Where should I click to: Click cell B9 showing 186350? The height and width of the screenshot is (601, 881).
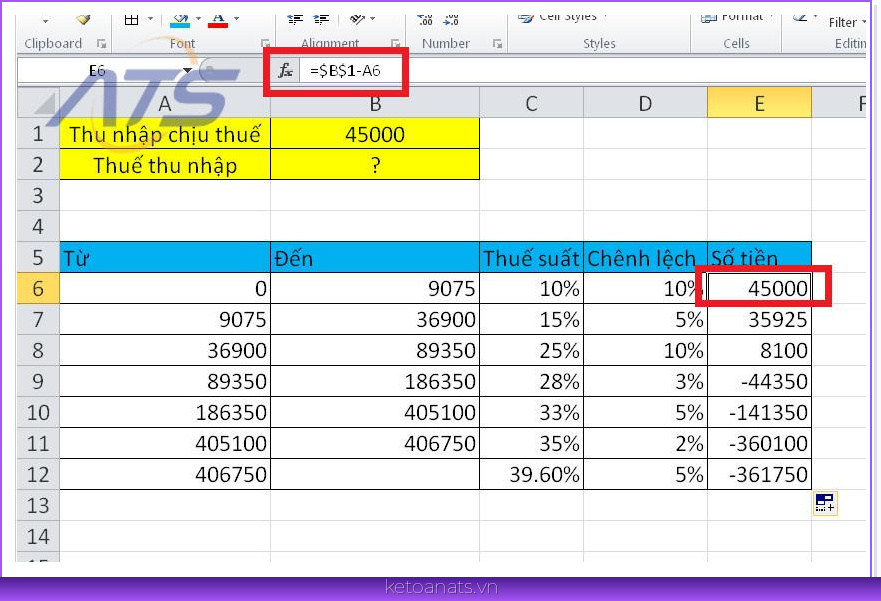pos(375,381)
